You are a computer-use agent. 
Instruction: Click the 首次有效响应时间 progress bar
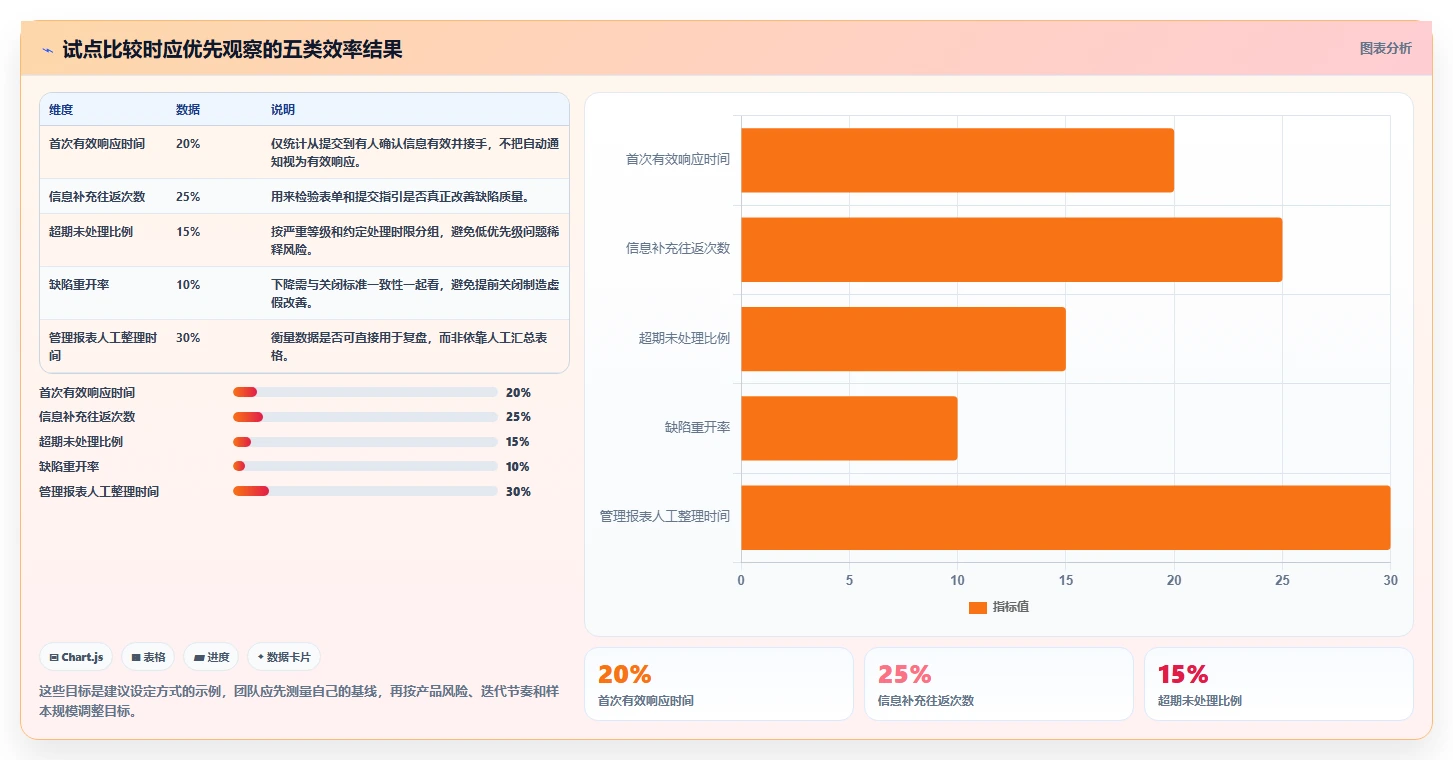[x=365, y=393]
